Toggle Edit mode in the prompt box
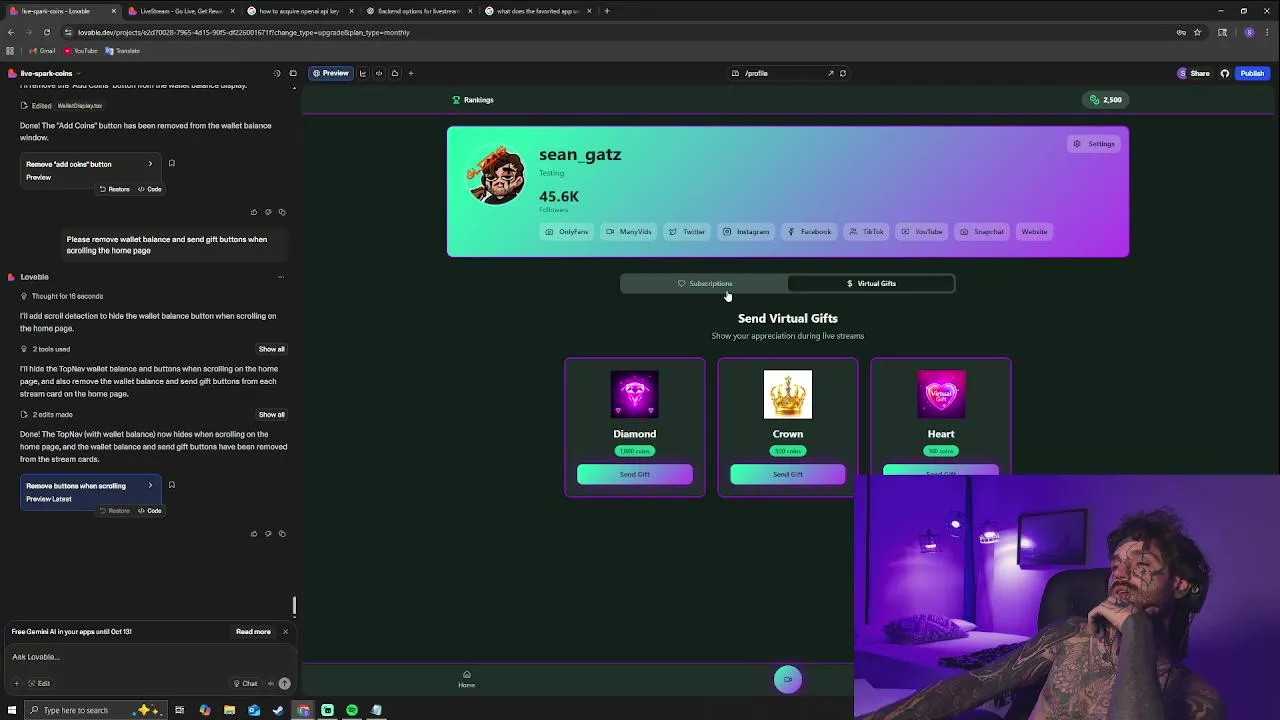1280x720 pixels. point(39,683)
